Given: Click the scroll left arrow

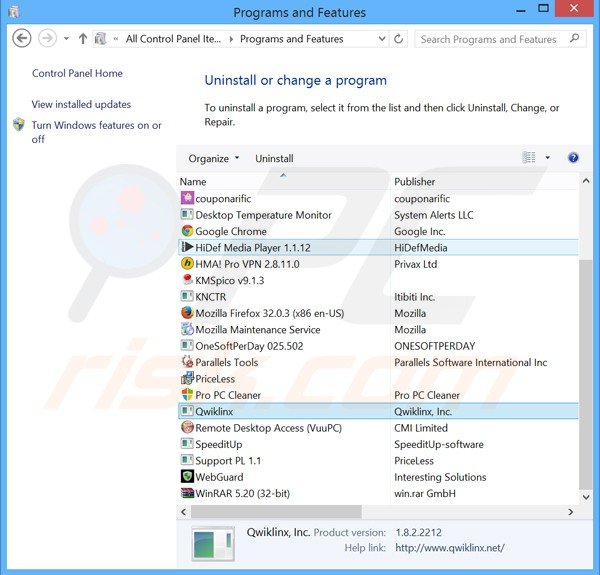Looking at the screenshot, I should [x=184, y=512].
